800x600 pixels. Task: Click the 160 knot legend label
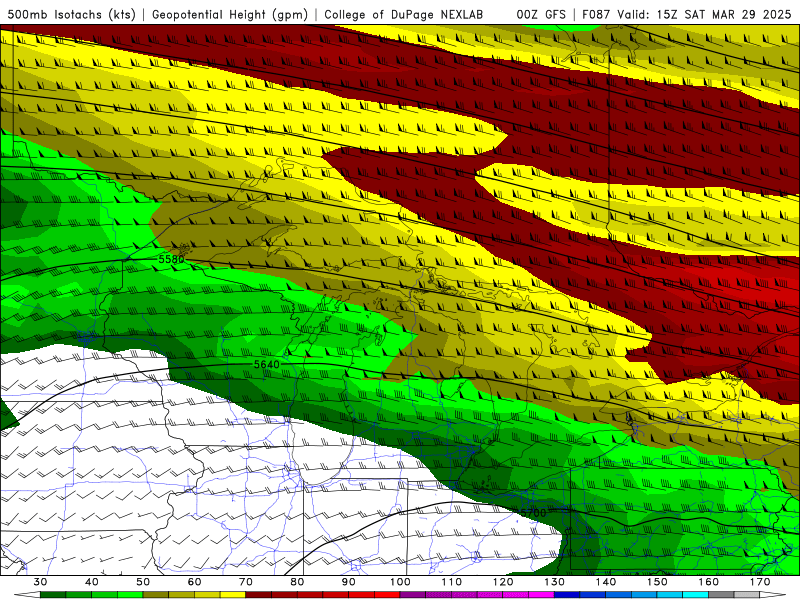(709, 582)
